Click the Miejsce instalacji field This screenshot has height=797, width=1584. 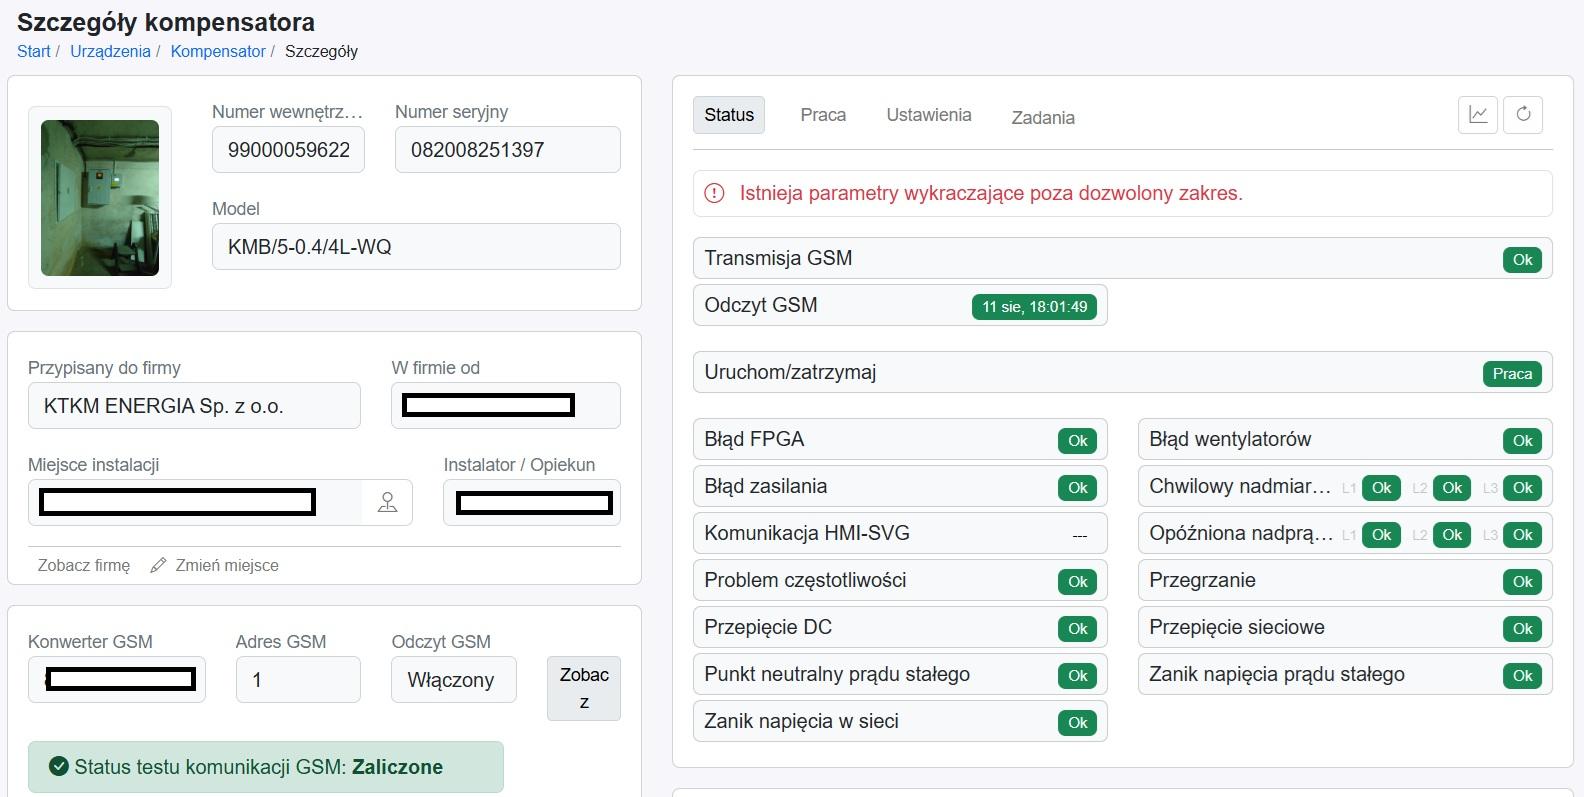(195, 502)
